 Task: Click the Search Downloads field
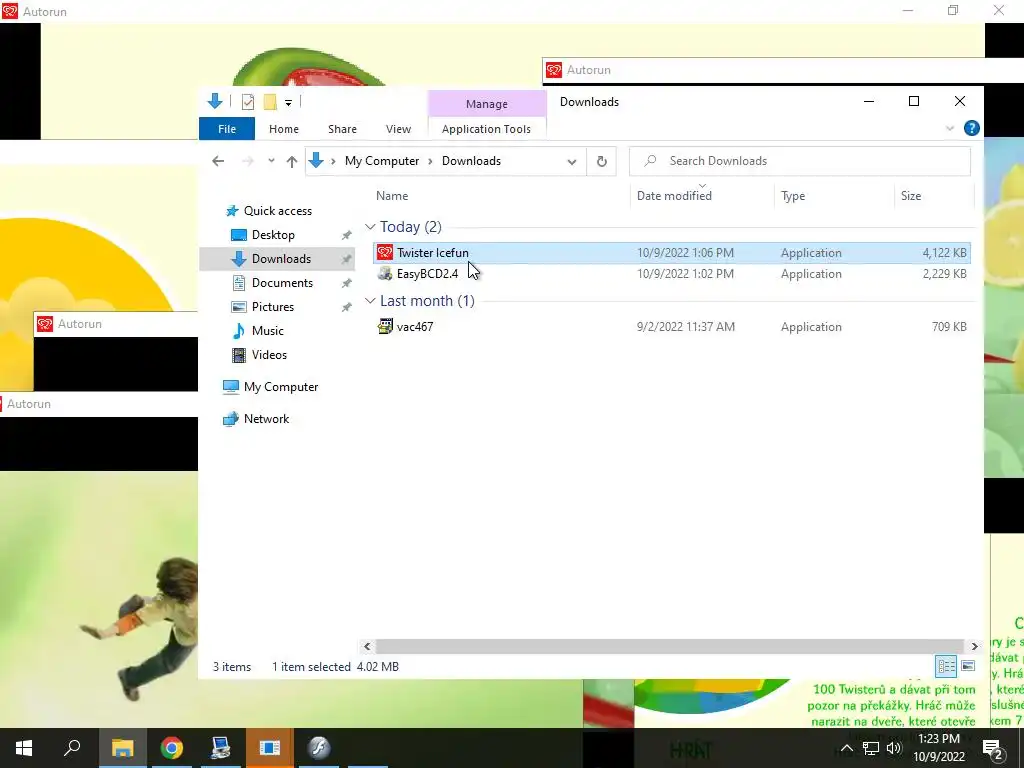point(799,161)
